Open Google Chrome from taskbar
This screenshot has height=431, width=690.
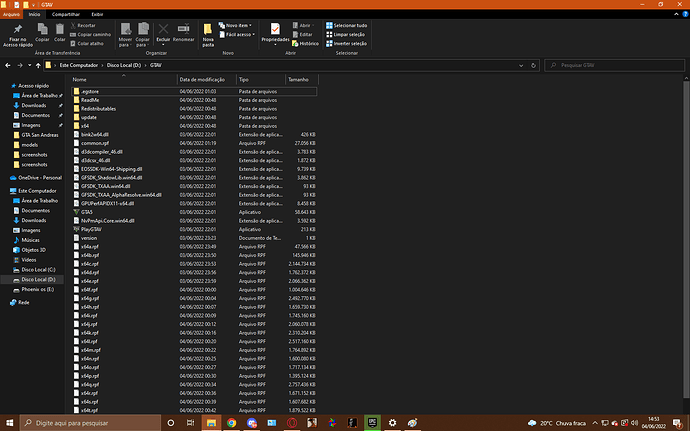(231, 423)
